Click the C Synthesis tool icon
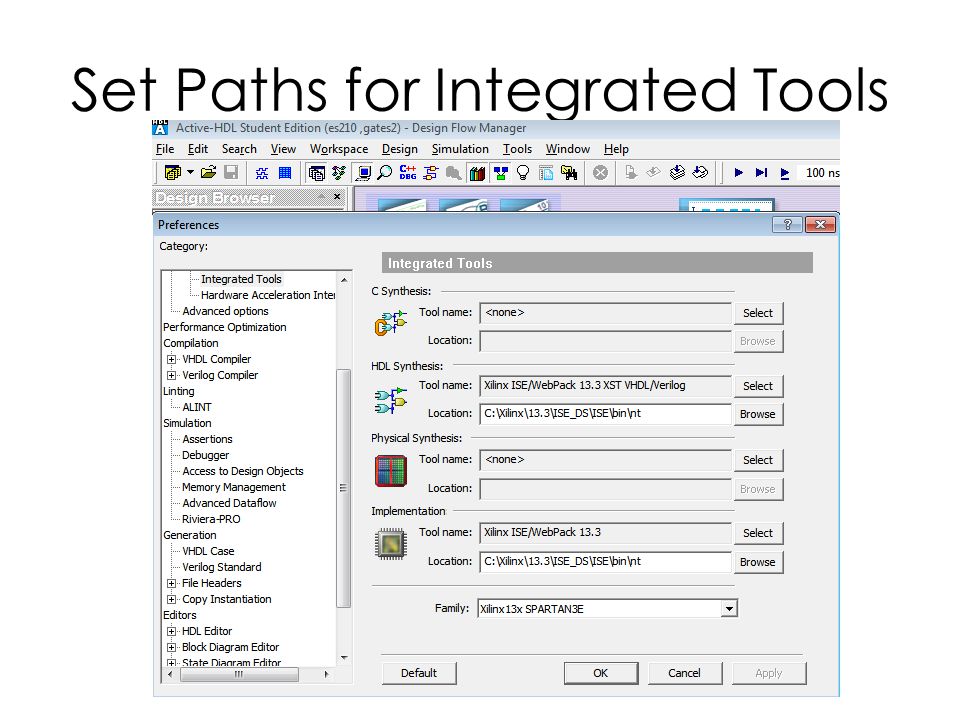This screenshot has height=720, width=960. pos(391,323)
